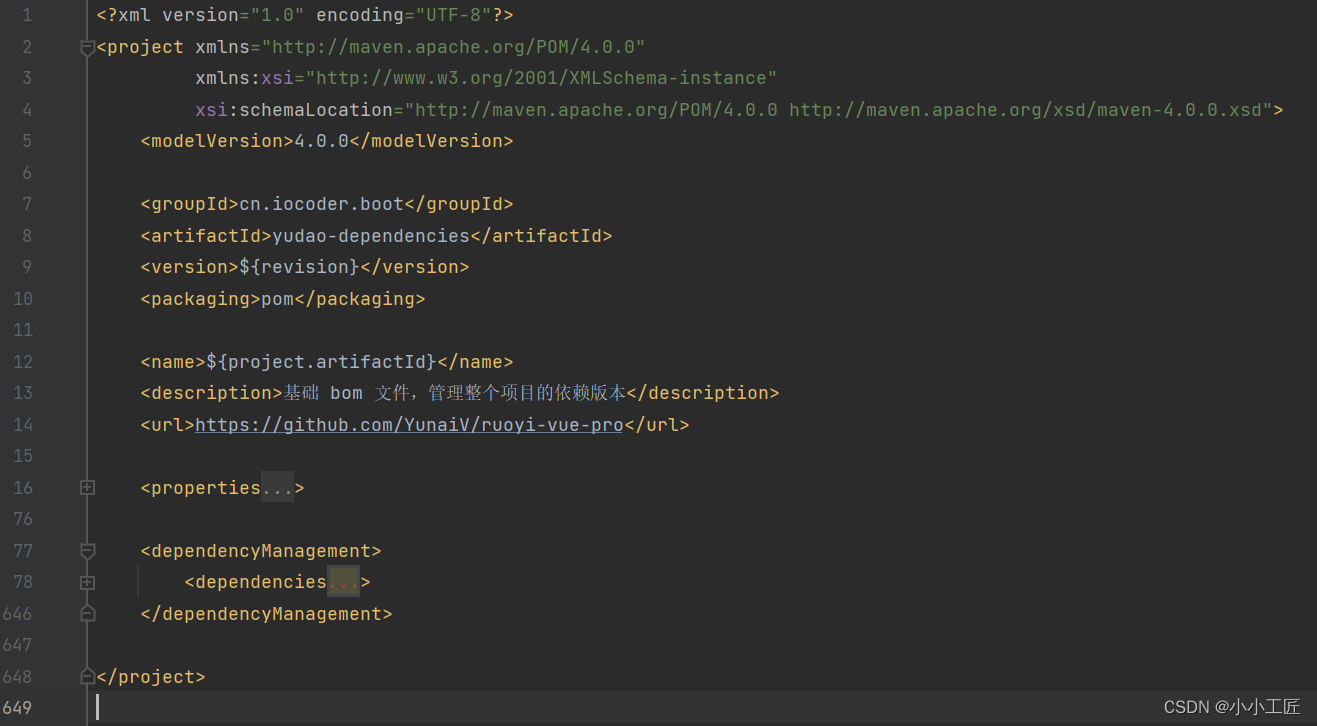Click the xsi:schemaLocation attribute name
The height and width of the screenshot is (726, 1317).
(294, 110)
